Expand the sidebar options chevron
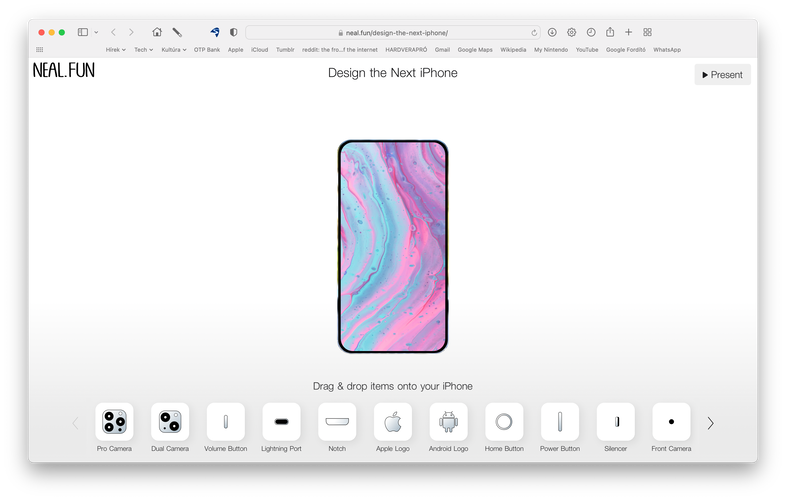This screenshot has width=786, height=500. pyautogui.click(x=96, y=32)
